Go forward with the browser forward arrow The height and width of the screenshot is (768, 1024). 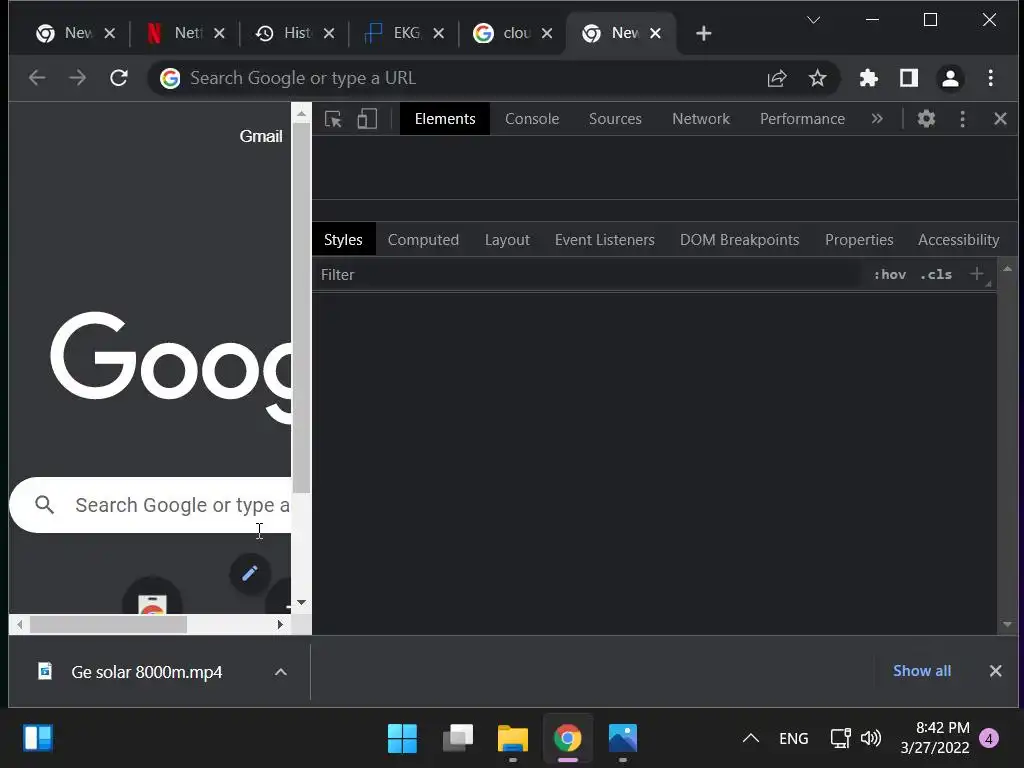78,78
